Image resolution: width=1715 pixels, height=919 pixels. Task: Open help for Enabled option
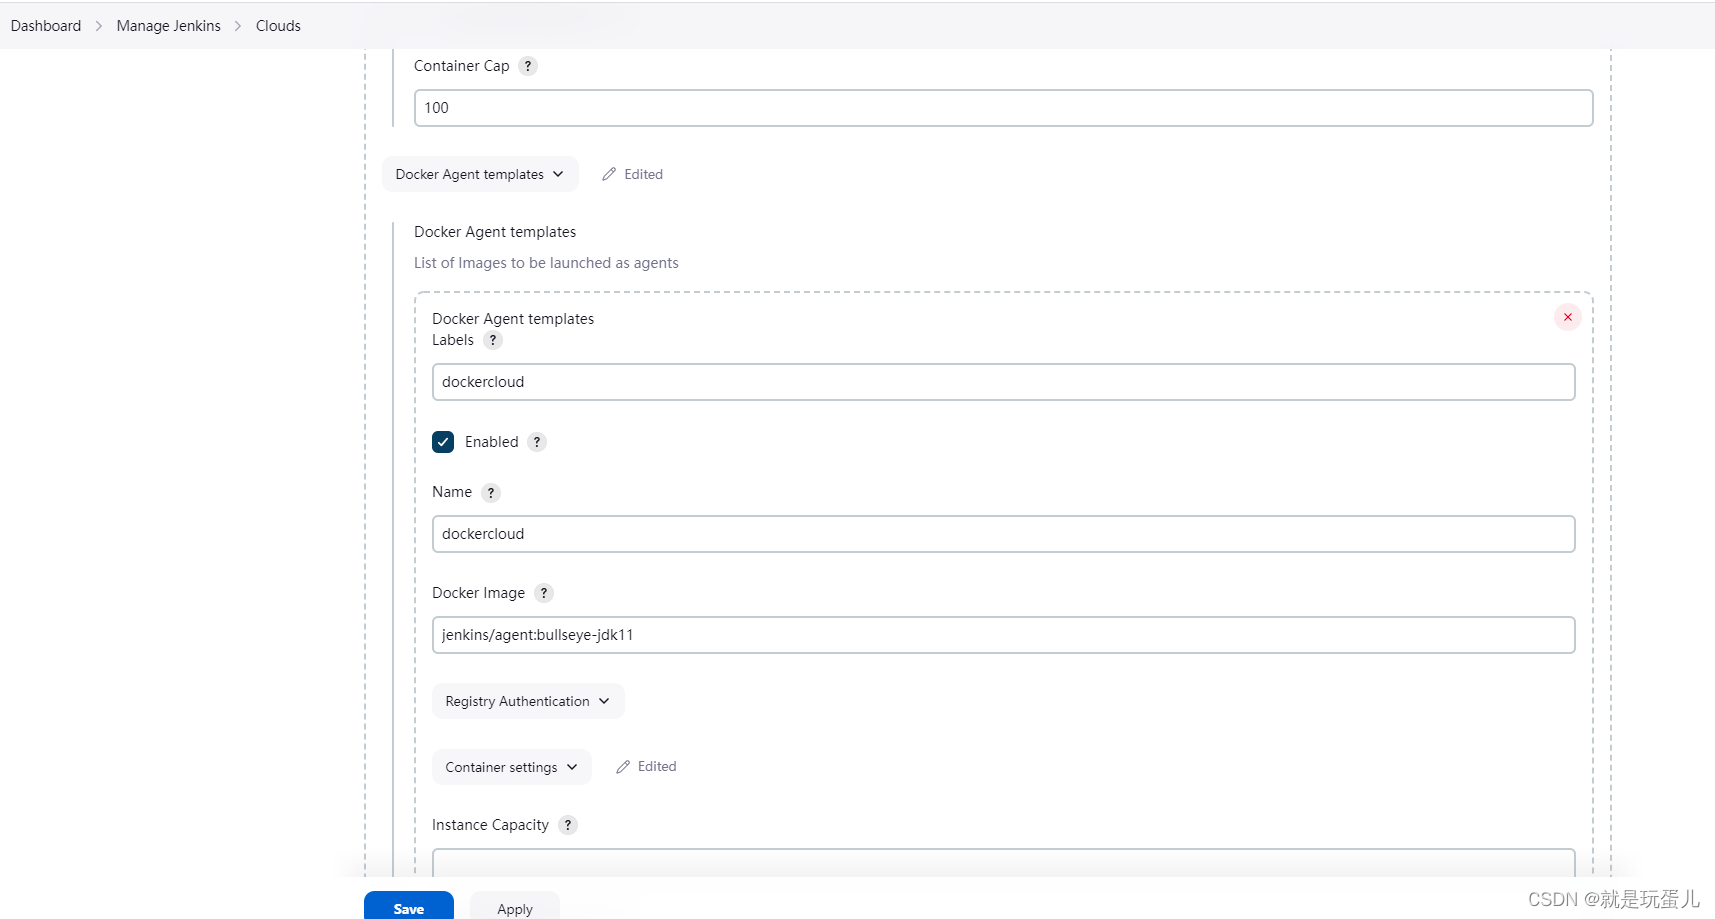pyautogui.click(x=537, y=442)
